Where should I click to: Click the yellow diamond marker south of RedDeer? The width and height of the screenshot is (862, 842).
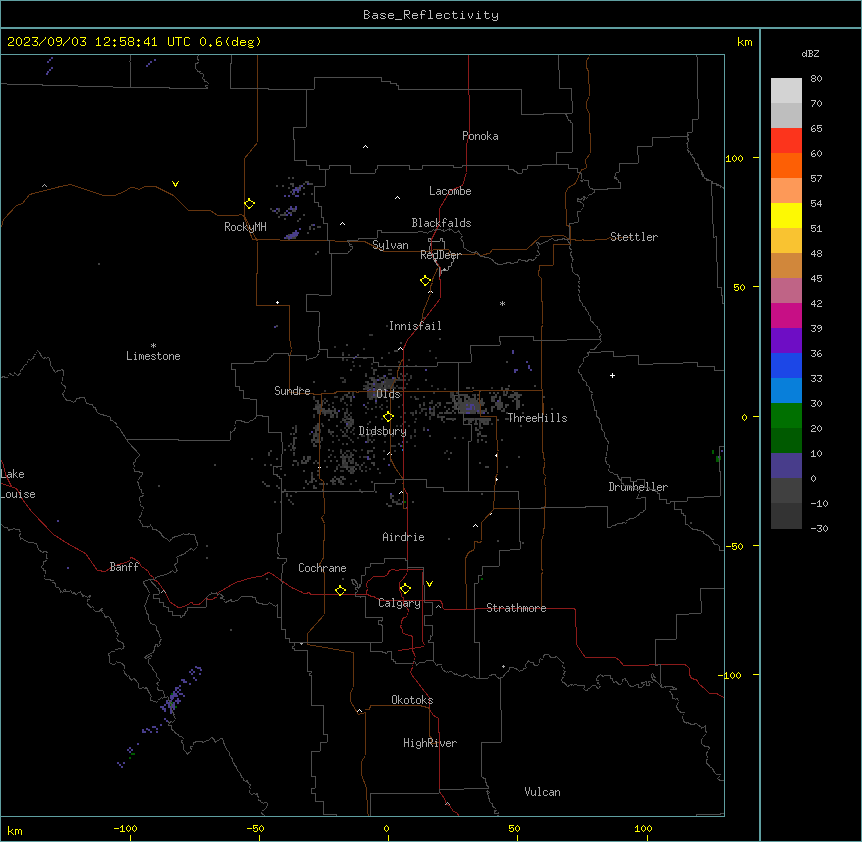coord(425,281)
